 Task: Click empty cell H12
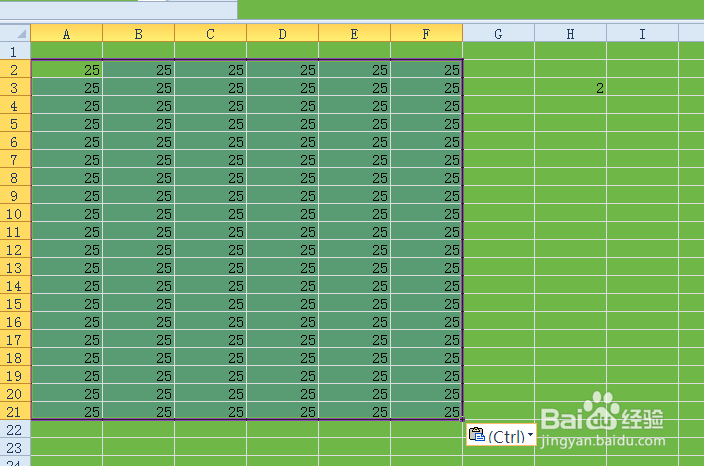point(570,249)
